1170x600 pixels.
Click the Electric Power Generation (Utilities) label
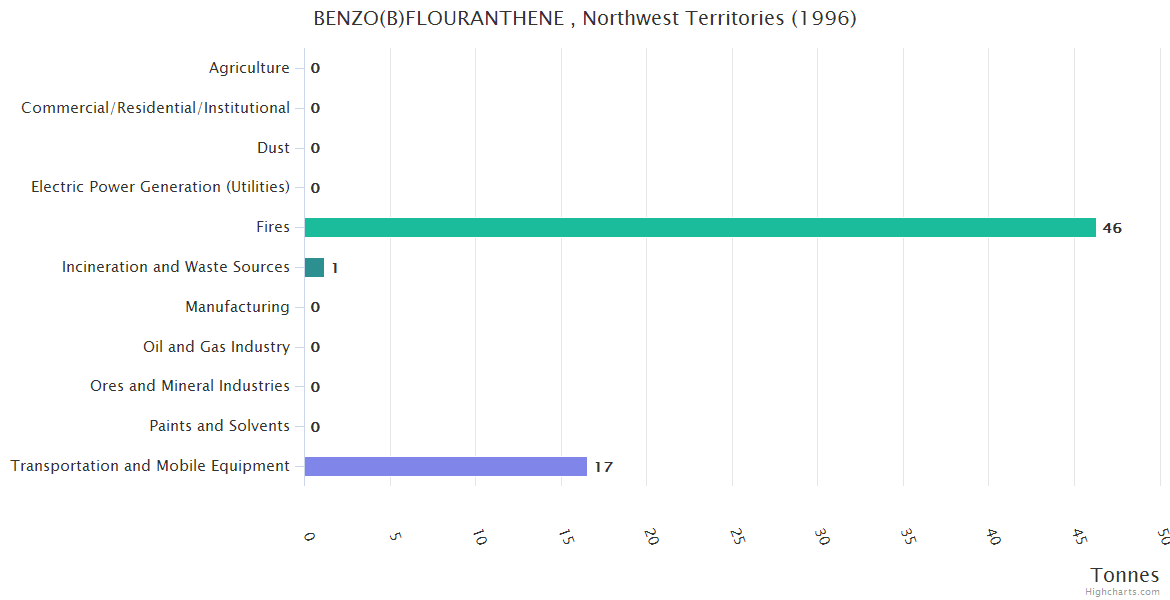click(x=161, y=187)
